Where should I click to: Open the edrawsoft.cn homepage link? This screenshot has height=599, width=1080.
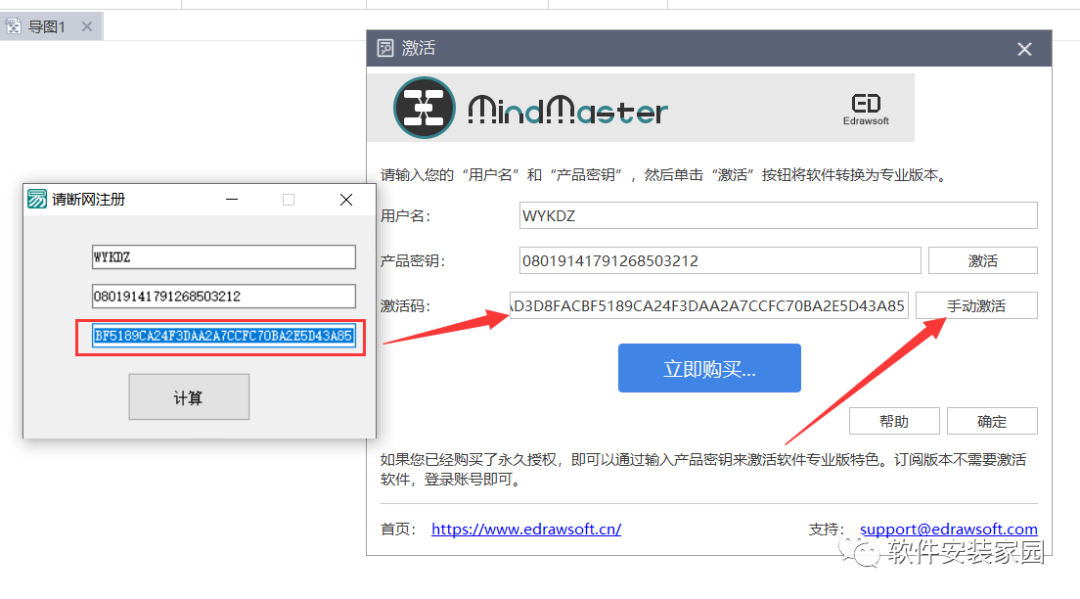pos(526,529)
